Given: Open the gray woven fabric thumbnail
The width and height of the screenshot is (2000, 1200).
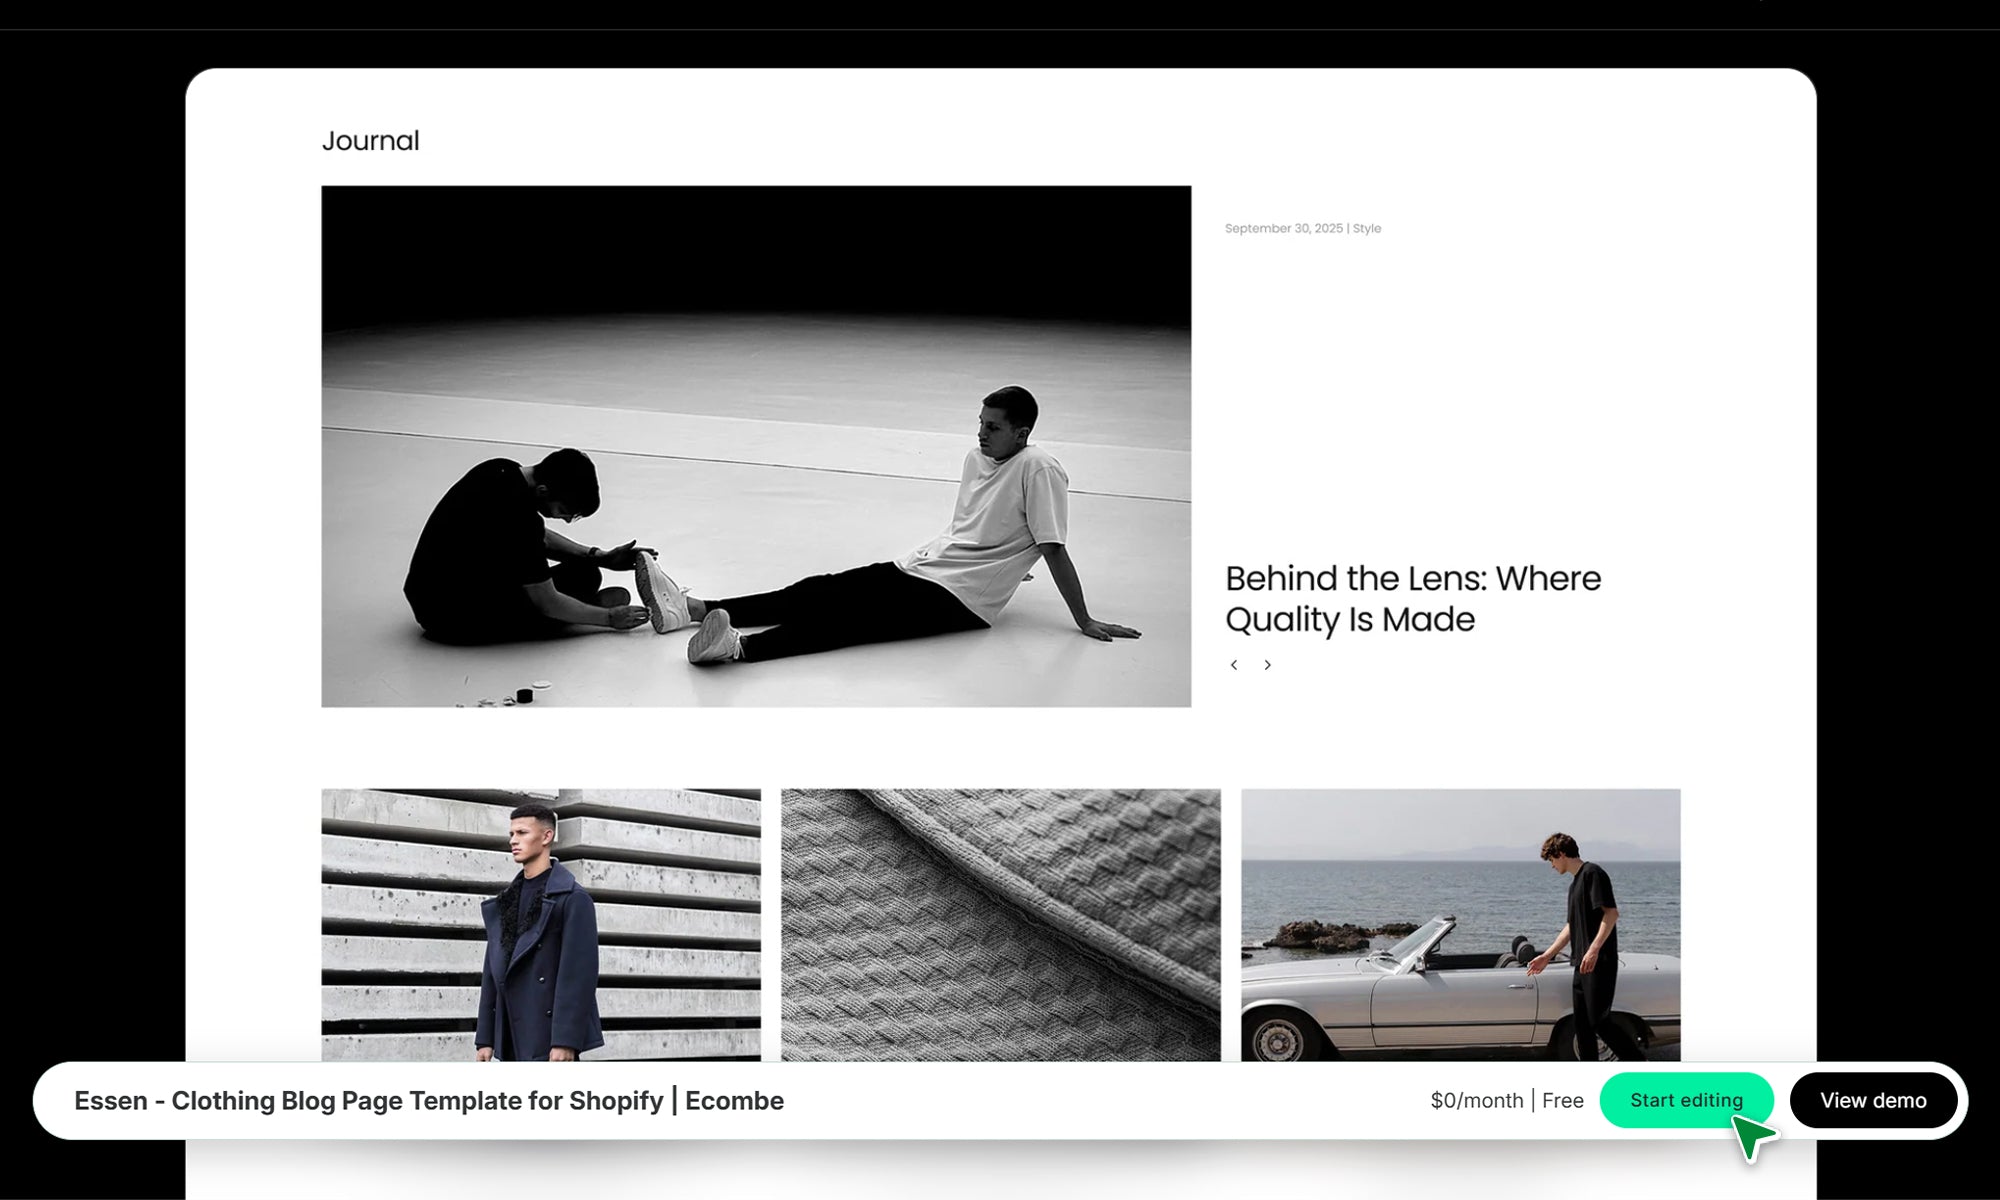Looking at the screenshot, I should pos(1000,925).
